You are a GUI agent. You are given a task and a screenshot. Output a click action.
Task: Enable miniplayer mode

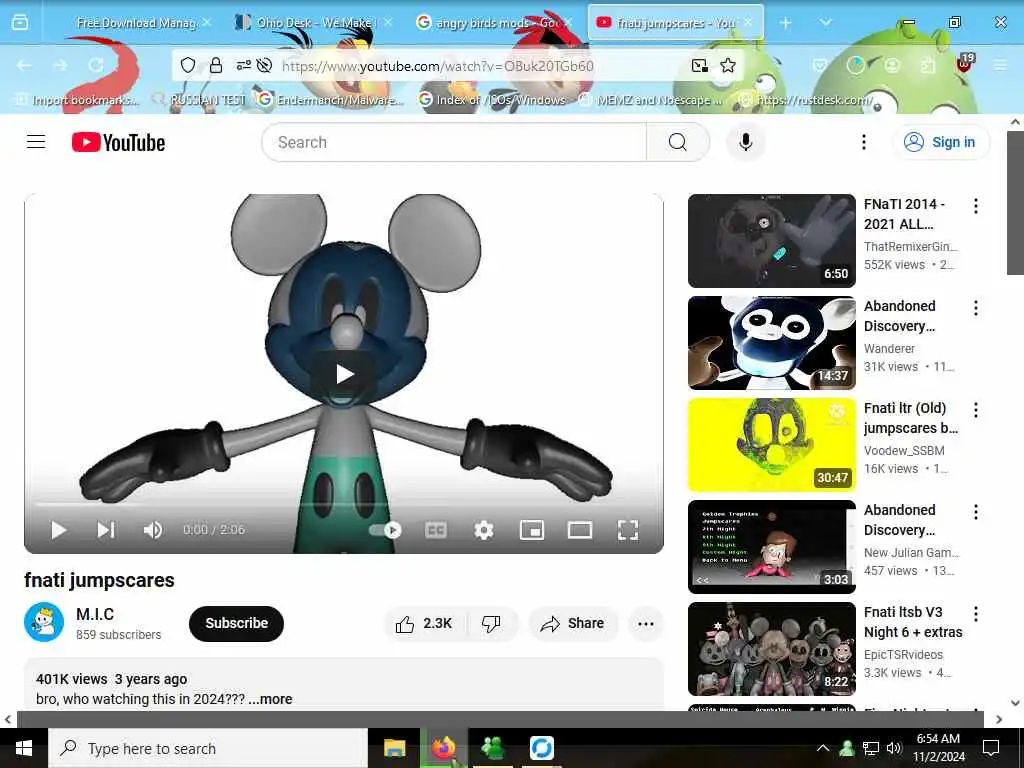[532, 530]
